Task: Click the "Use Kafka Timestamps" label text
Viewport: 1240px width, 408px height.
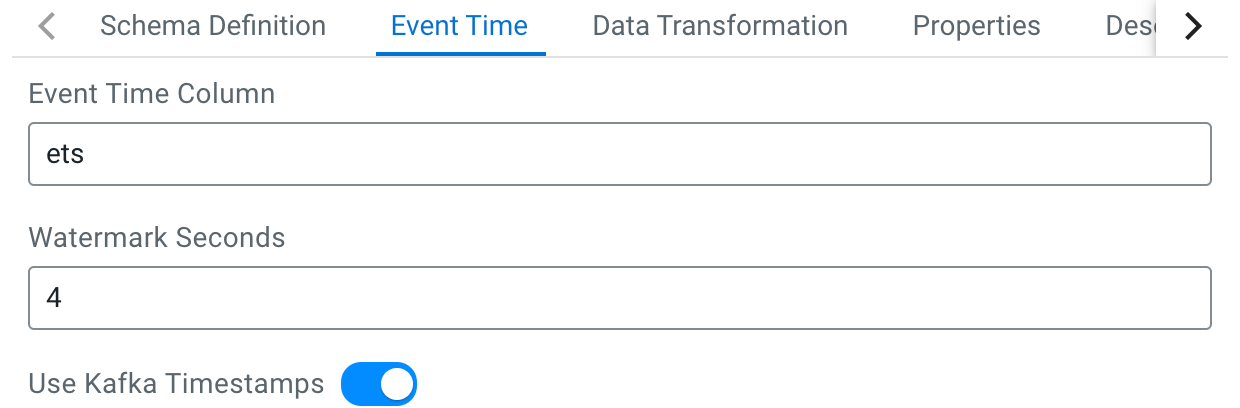Action: click(x=176, y=384)
